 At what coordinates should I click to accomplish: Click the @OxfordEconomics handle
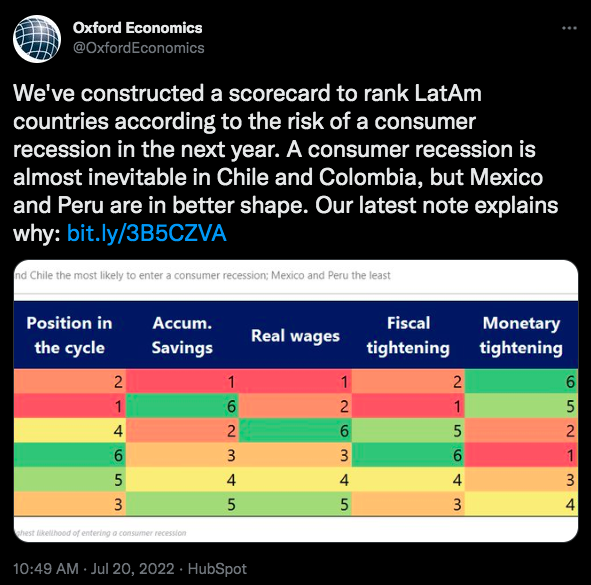click(x=139, y=48)
